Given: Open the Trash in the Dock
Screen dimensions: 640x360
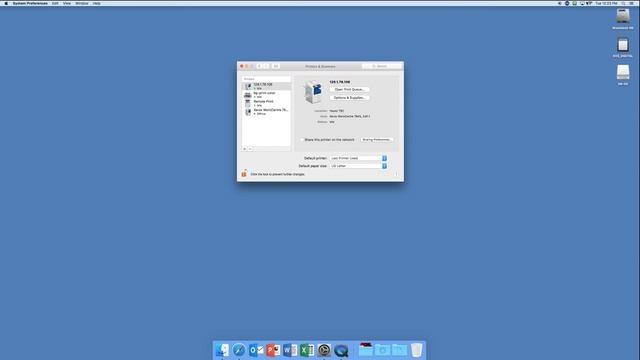Looking at the screenshot, I should click(417, 350).
